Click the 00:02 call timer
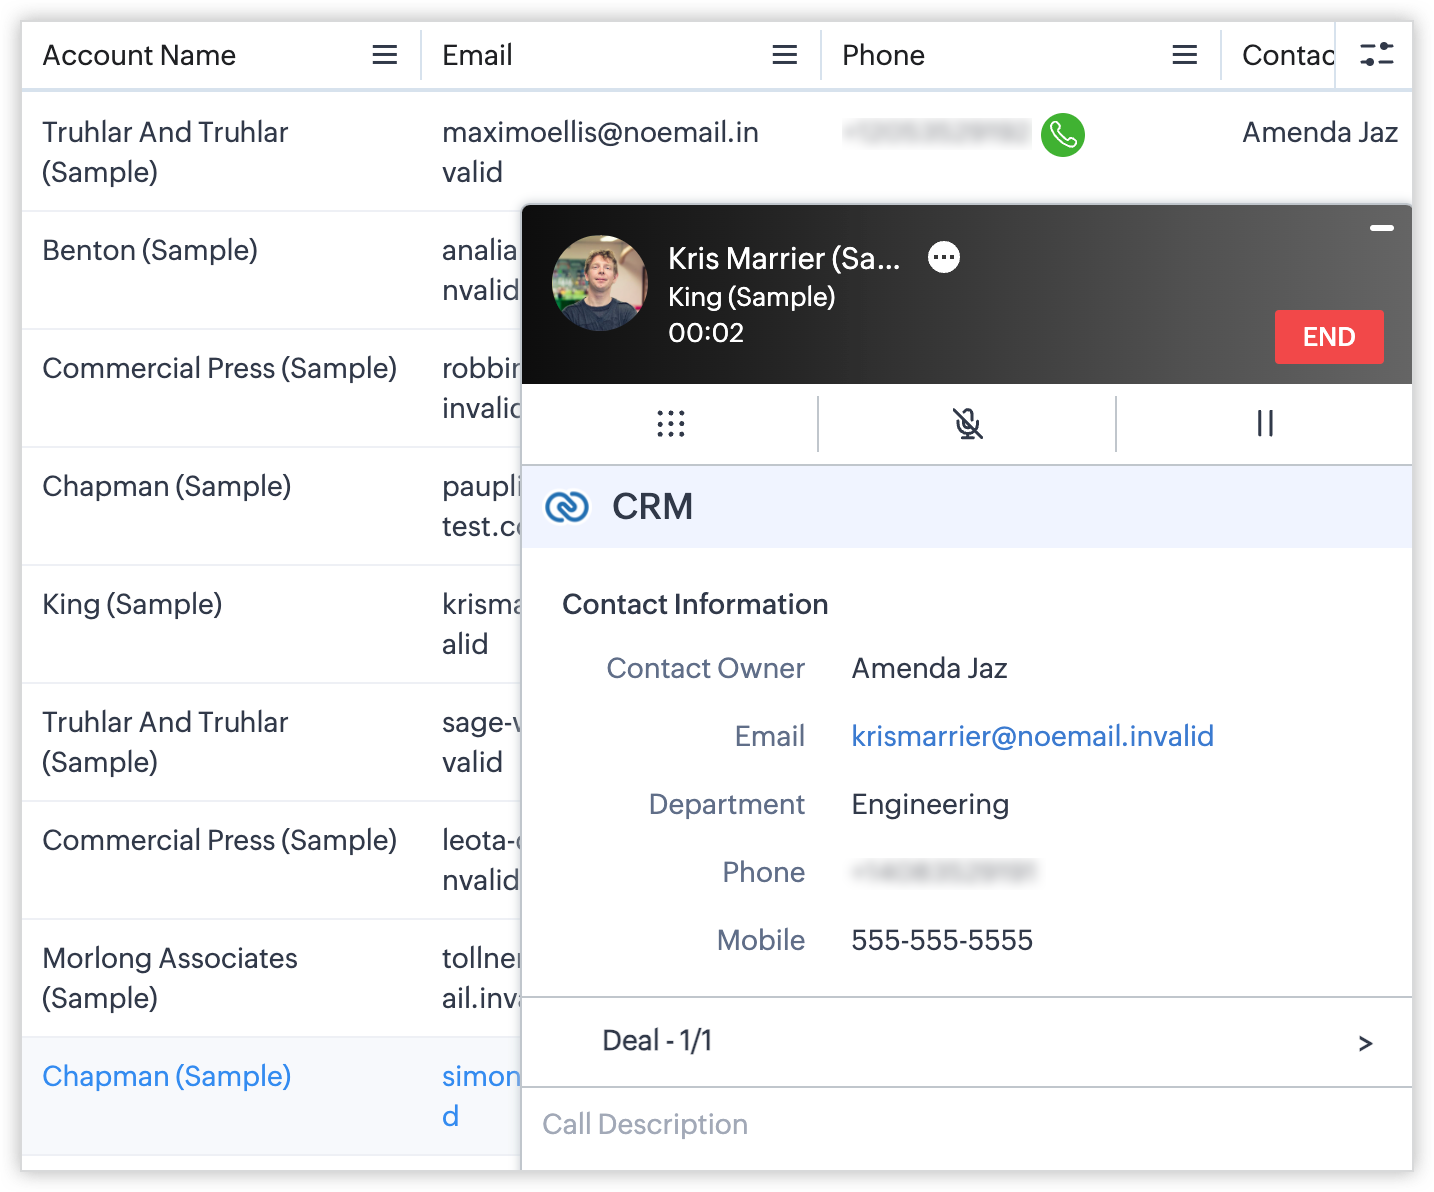The image size is (1434, 1192). click(x=706, y=333)
